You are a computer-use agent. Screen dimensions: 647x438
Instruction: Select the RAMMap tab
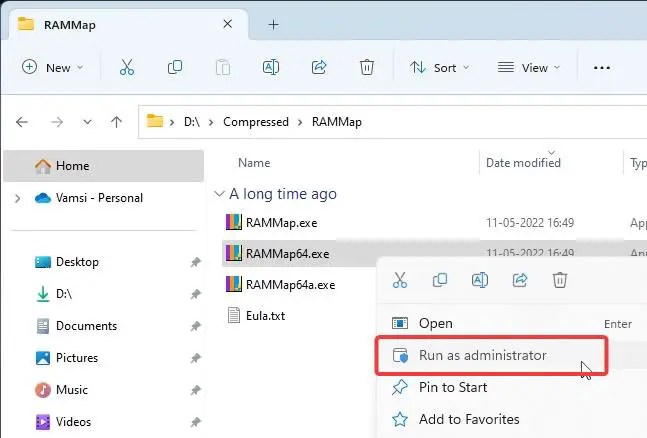(129, 25)
